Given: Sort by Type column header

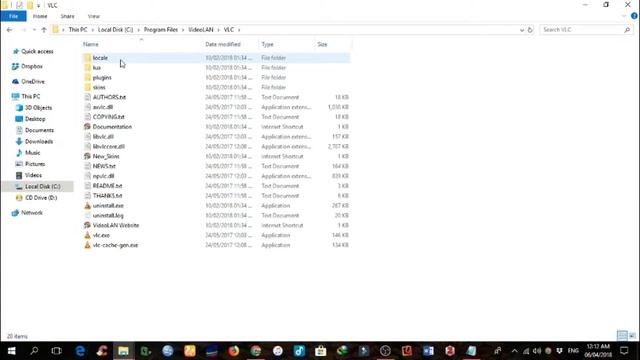Looking at the screenshot, I should pyautogui.click(x=267, y=44).
